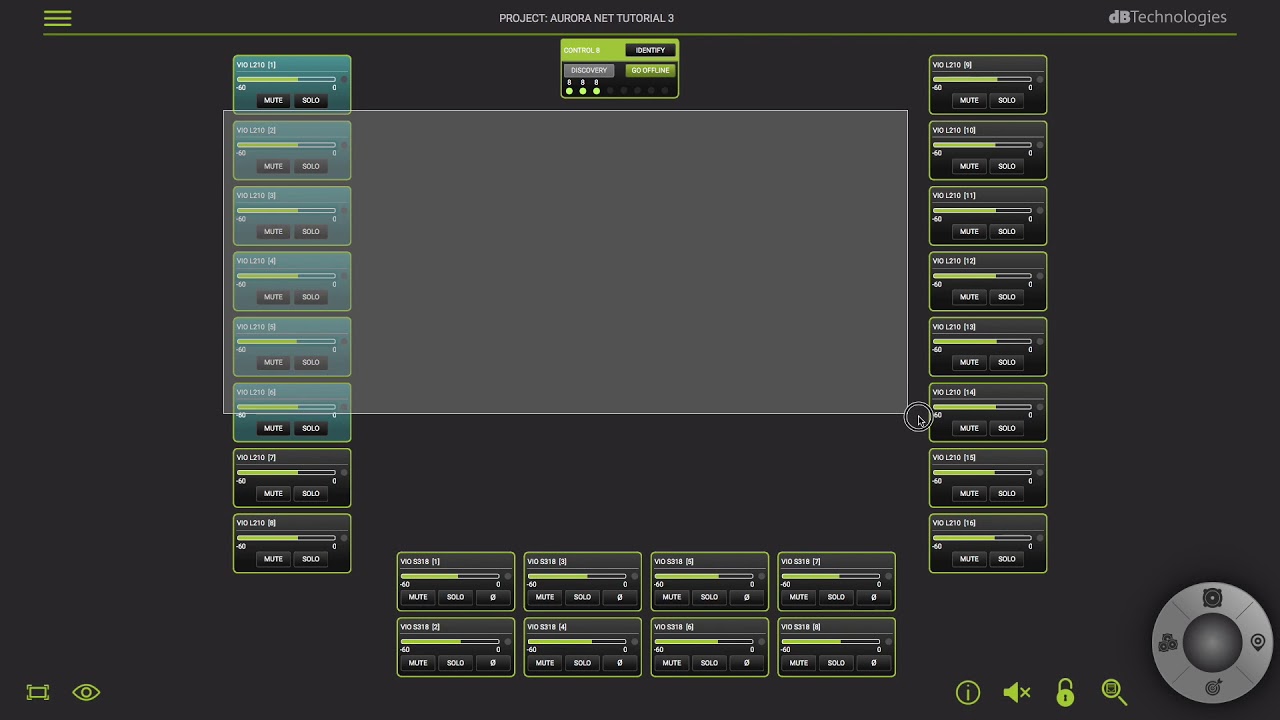
Task: Invert phase on VIO S318 [2]
Action: [493, 662]
